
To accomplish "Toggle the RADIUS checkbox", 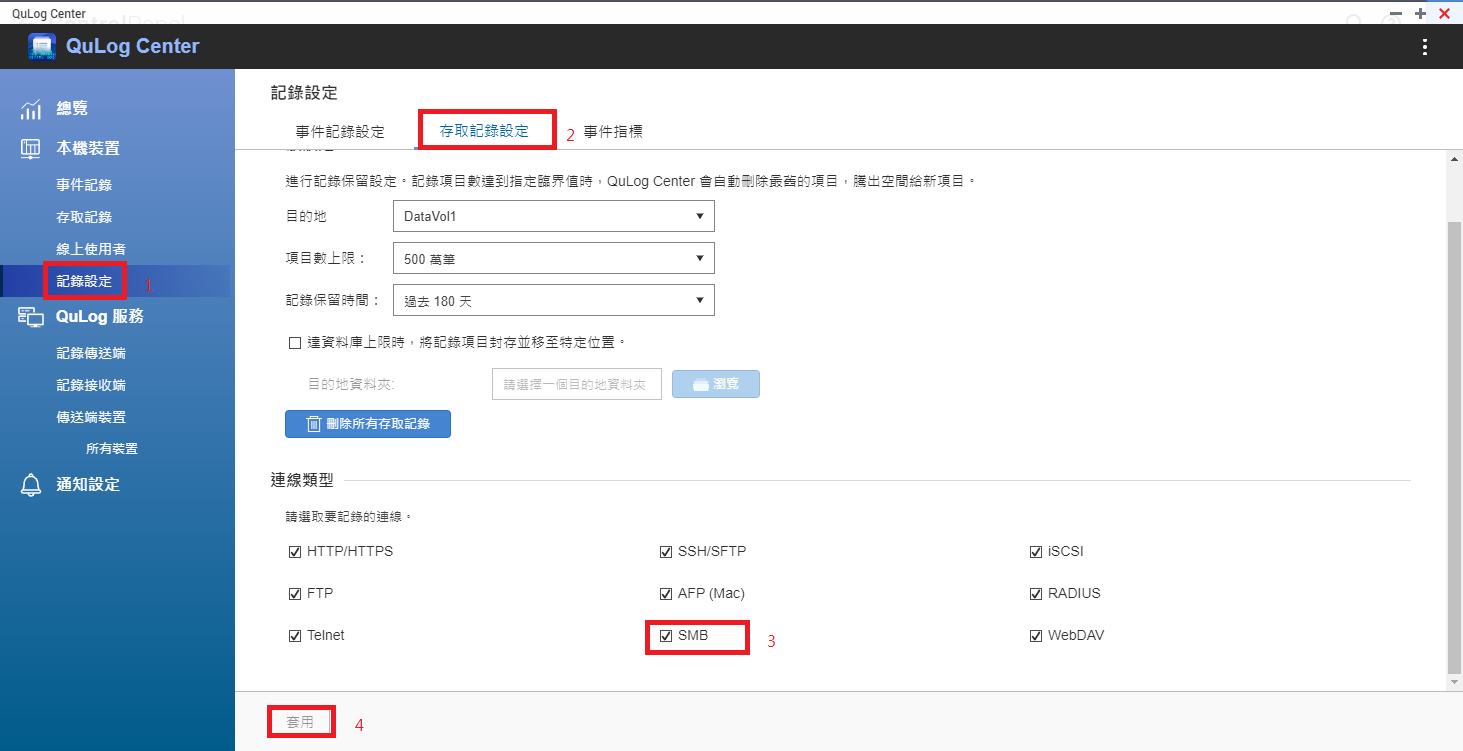I will [x=1036, y=594].
